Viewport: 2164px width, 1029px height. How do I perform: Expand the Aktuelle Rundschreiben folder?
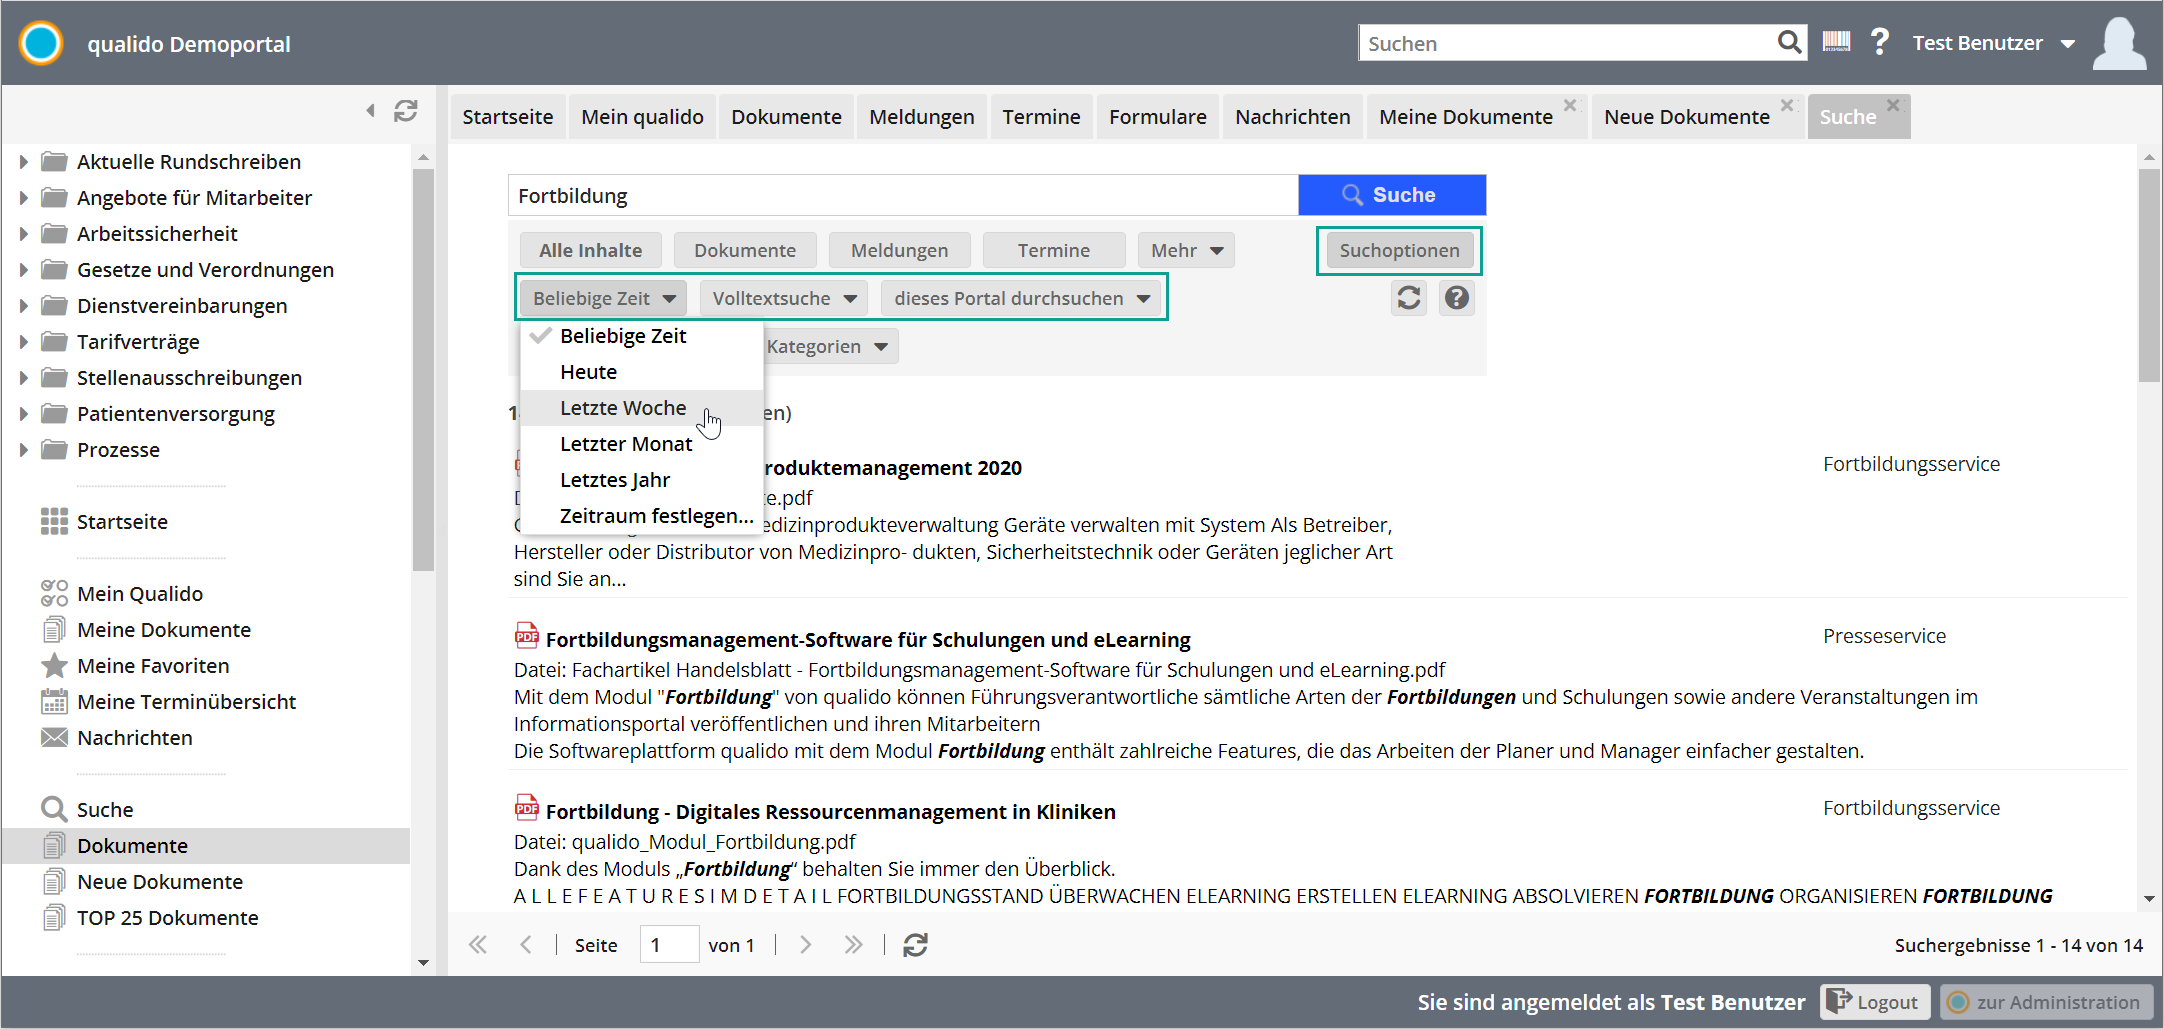(x=23, y=162)
